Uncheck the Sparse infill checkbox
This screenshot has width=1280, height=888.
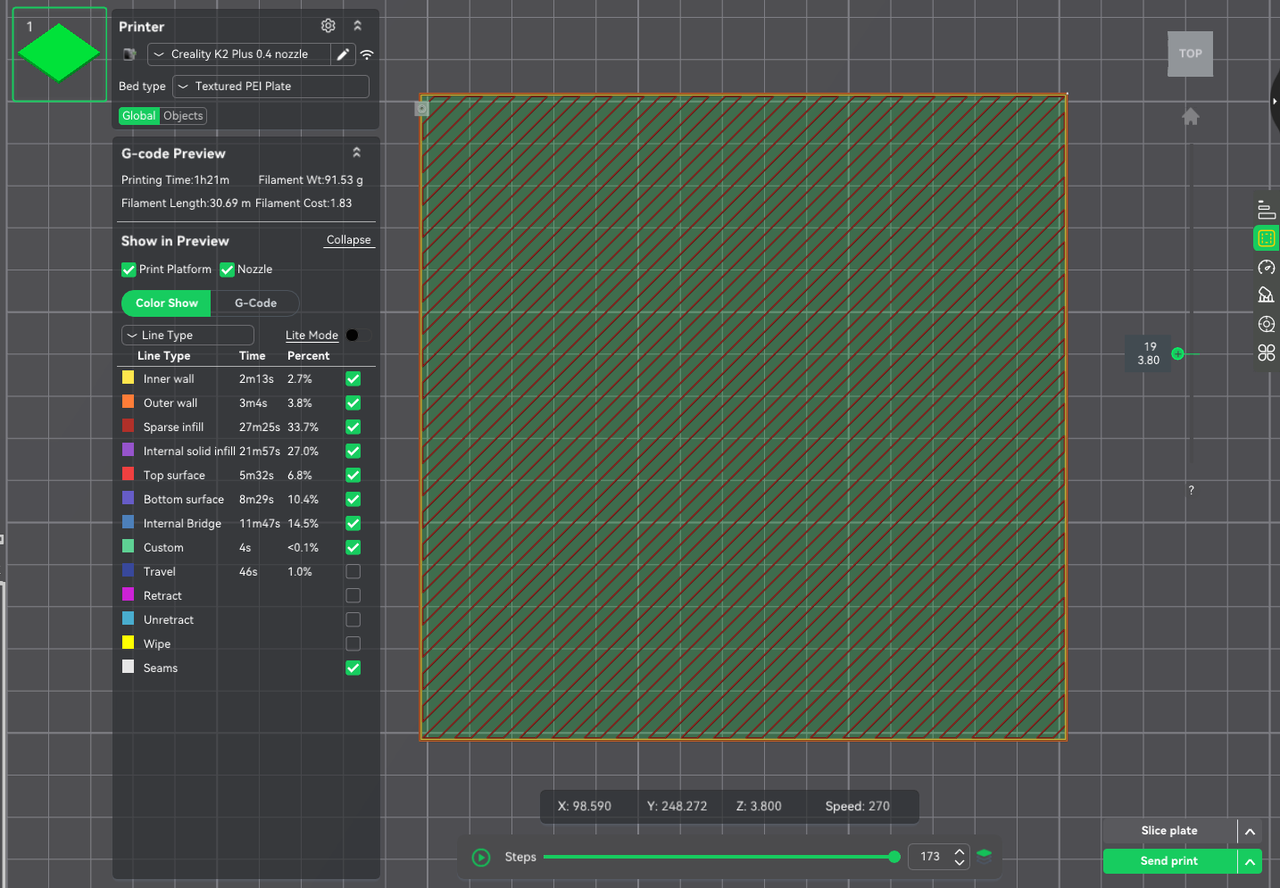point(353,427)
